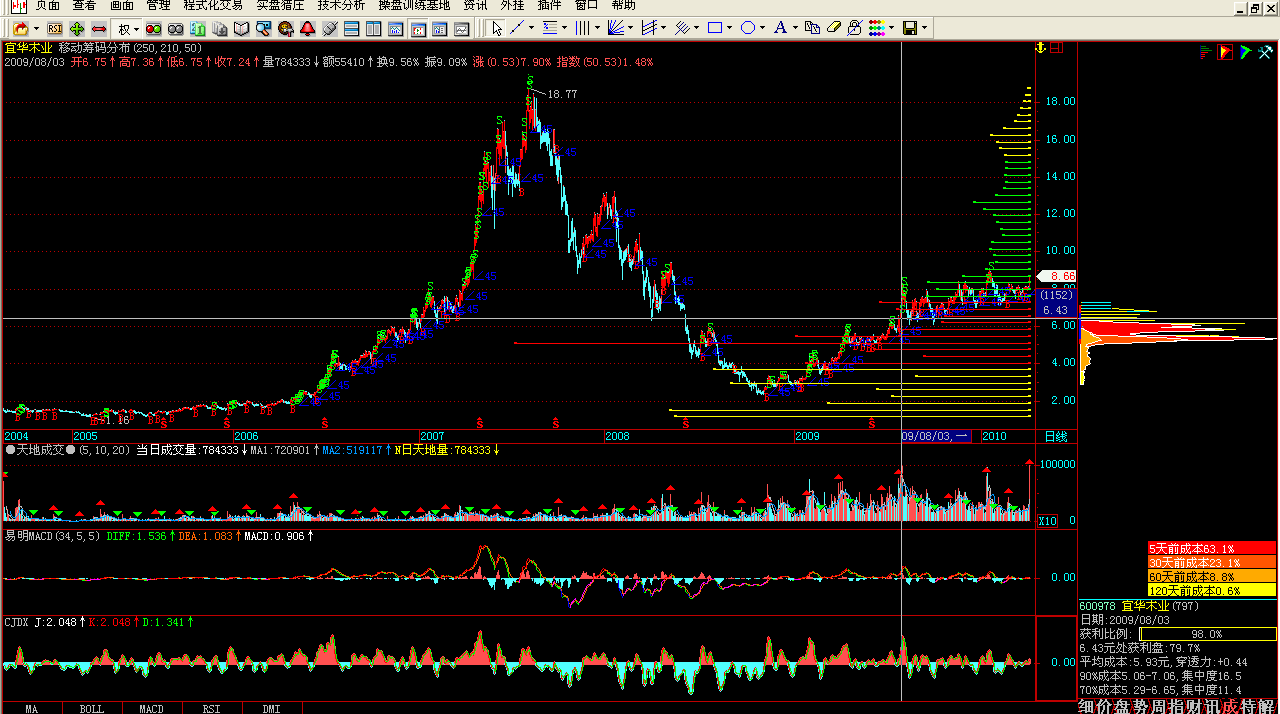The width and height of the screenshot is (1280, 714).
Task: Click the red window-layout icon beside the anchor
Action: 1056,47
